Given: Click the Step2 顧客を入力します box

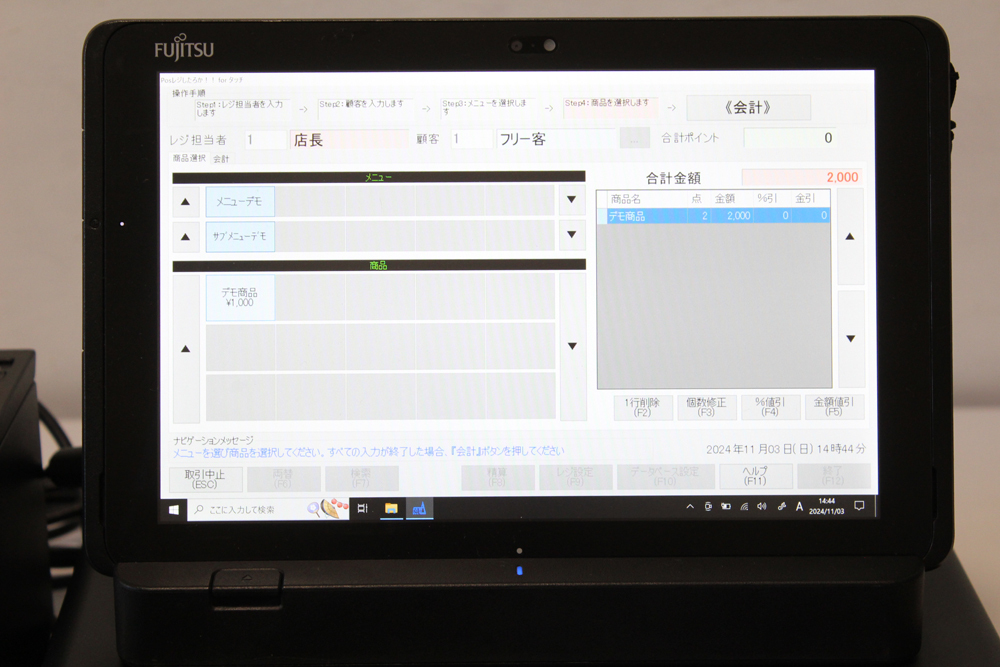Looking at the screenshot, I should tap(365, 108).
